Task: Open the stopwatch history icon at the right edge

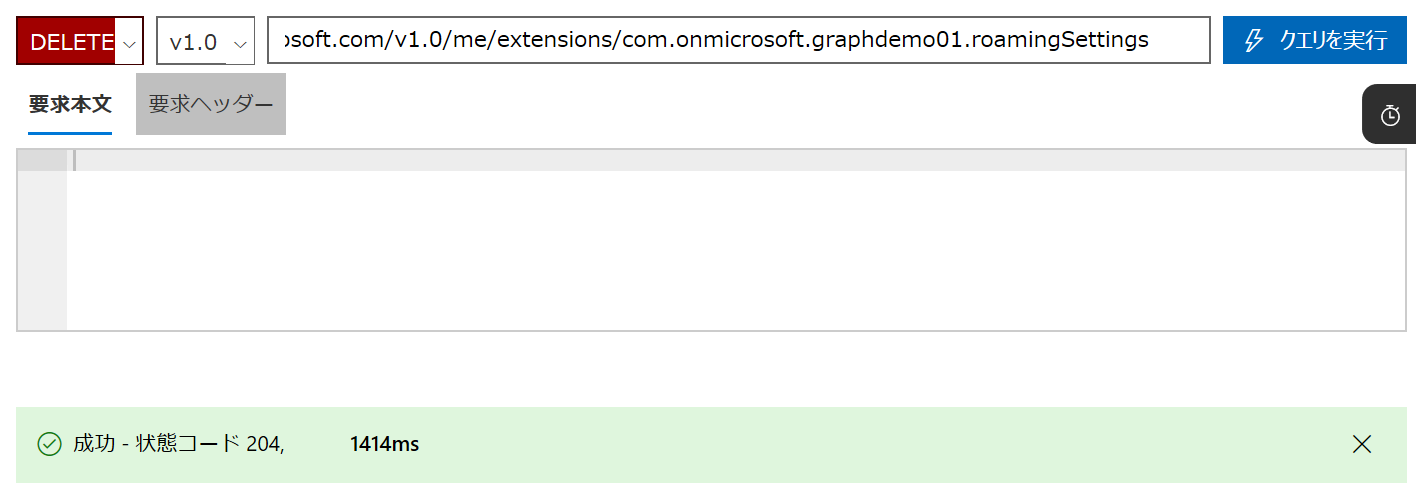Action: pos(1390,115)
